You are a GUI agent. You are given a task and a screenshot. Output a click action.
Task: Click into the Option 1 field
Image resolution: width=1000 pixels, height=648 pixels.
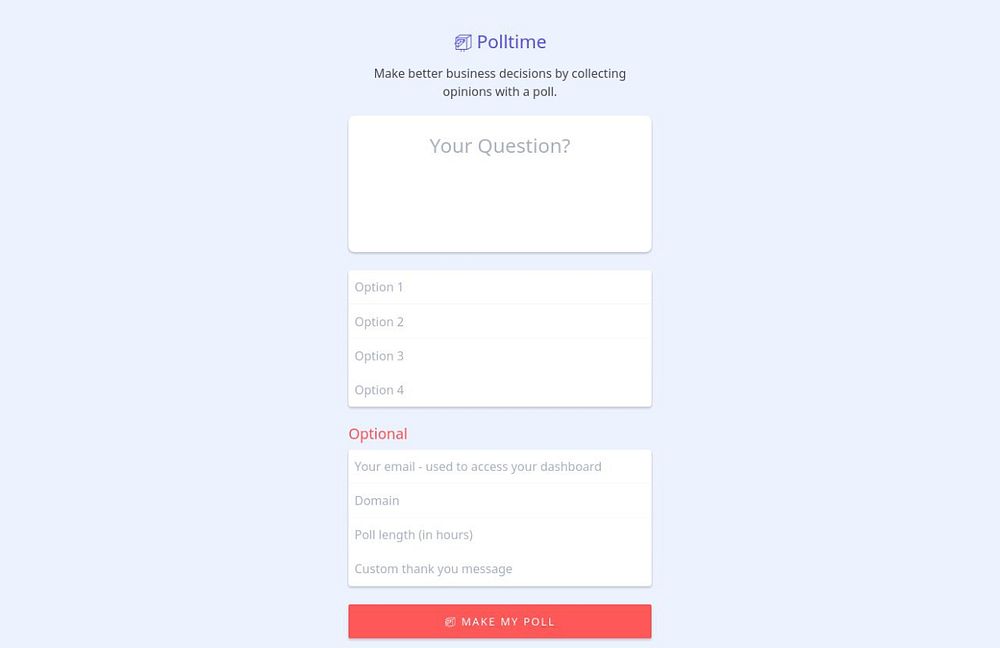click(499, 287)
